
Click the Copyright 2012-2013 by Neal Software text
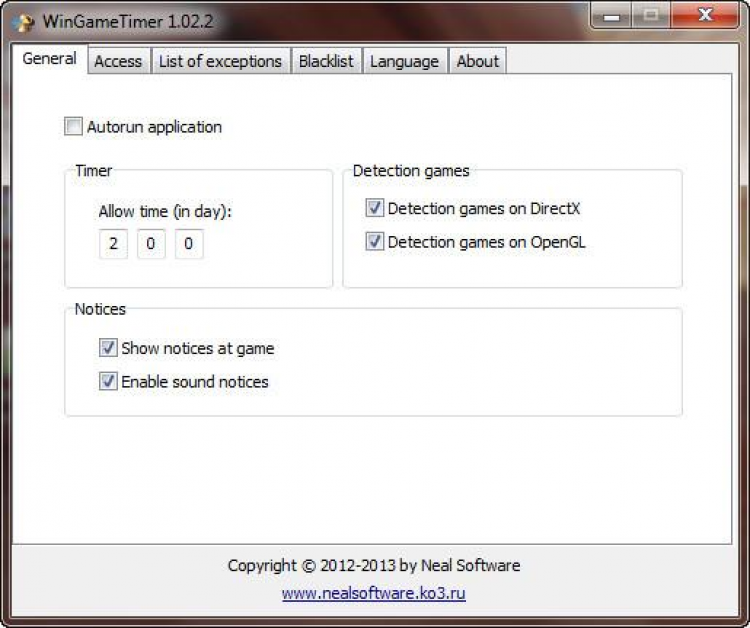374,565
